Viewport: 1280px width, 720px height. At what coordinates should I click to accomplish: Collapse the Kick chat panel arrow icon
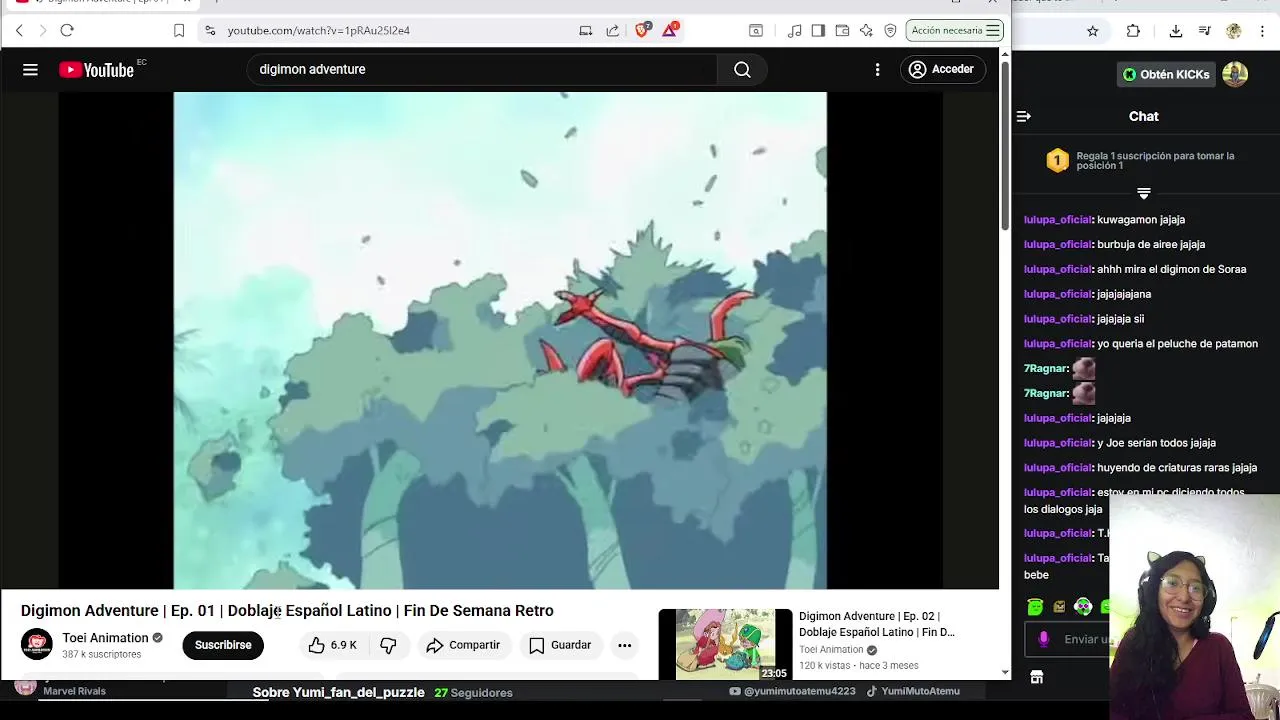tap(1023, 117)
